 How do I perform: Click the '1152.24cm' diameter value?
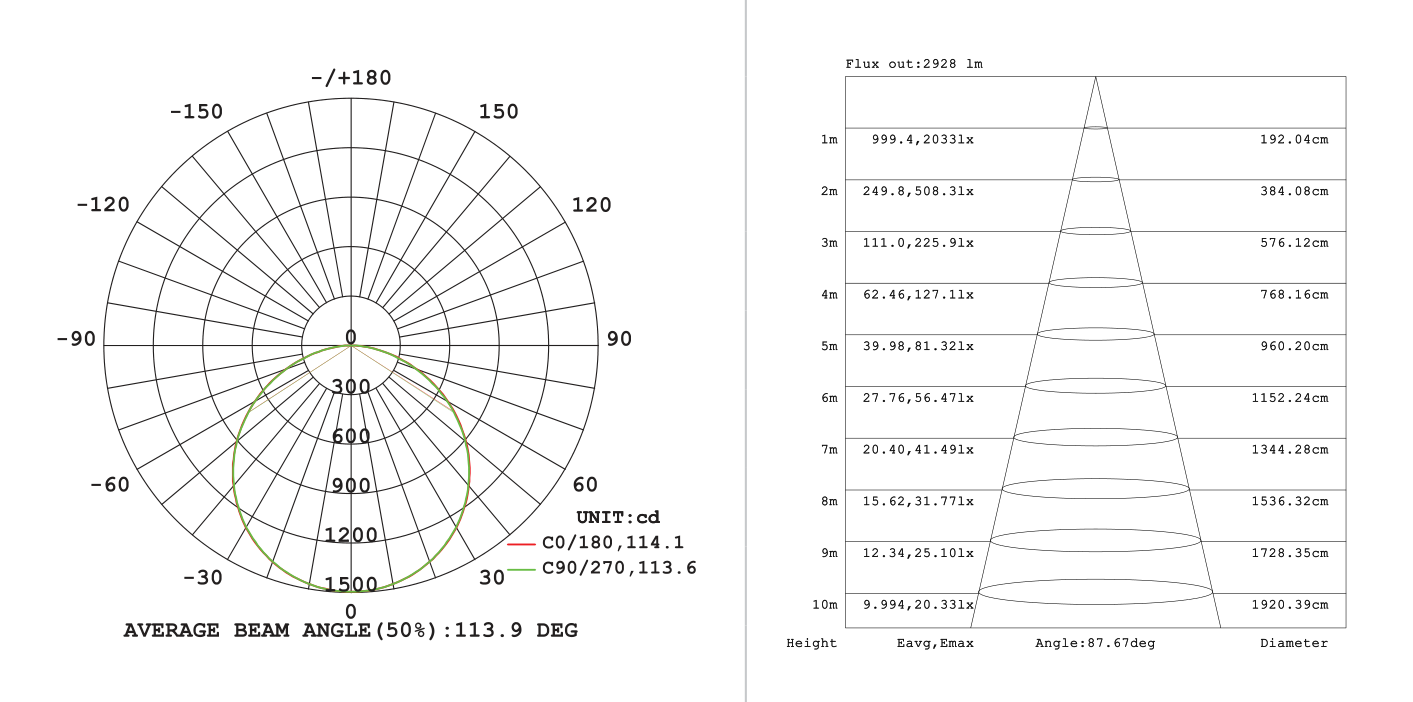(1290, 398)
